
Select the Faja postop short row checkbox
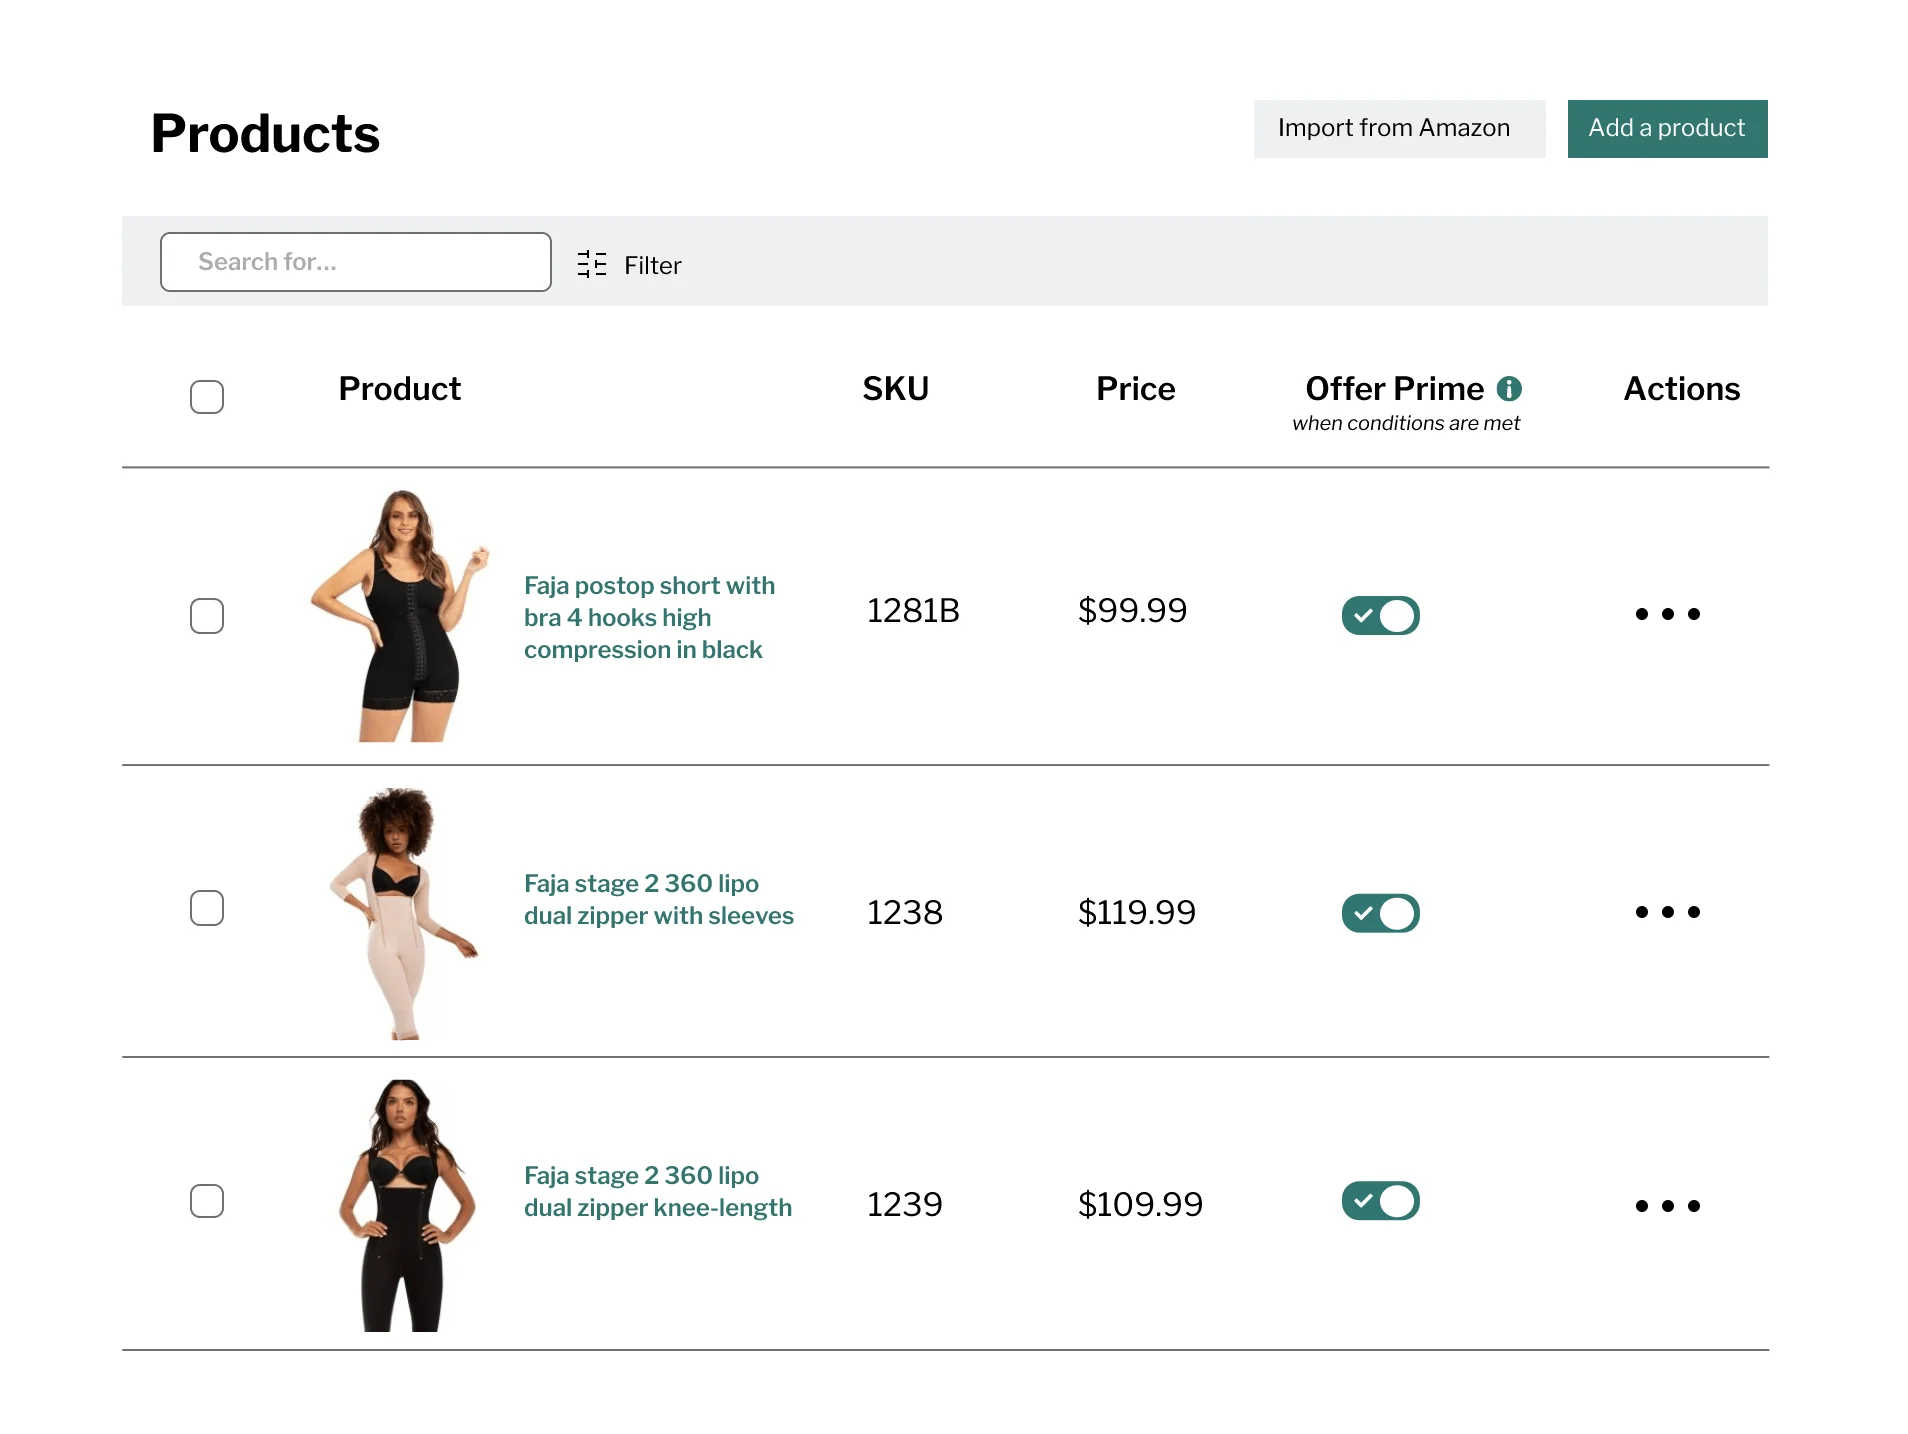coord(207,616)
